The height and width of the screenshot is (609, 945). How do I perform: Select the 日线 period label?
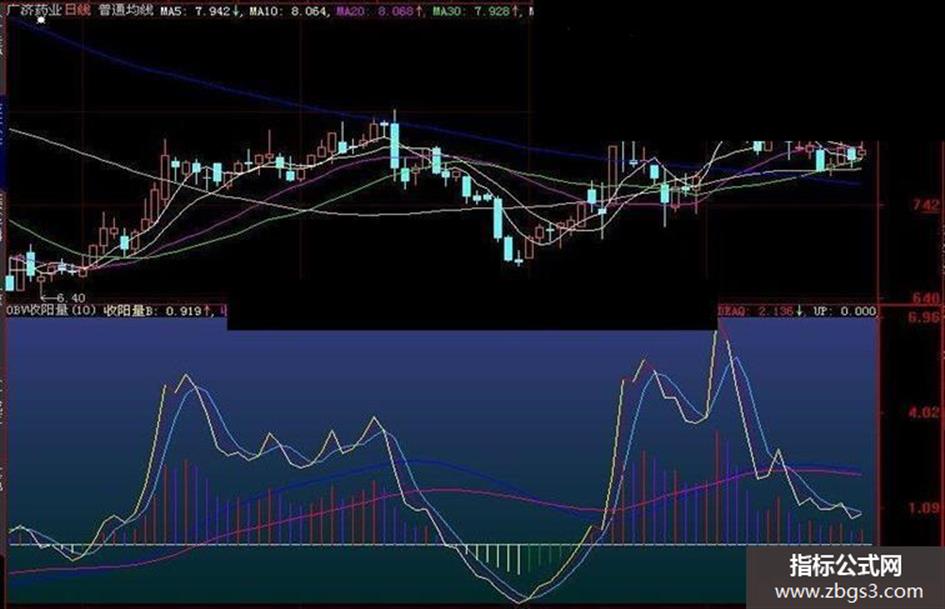click(78, 10)
